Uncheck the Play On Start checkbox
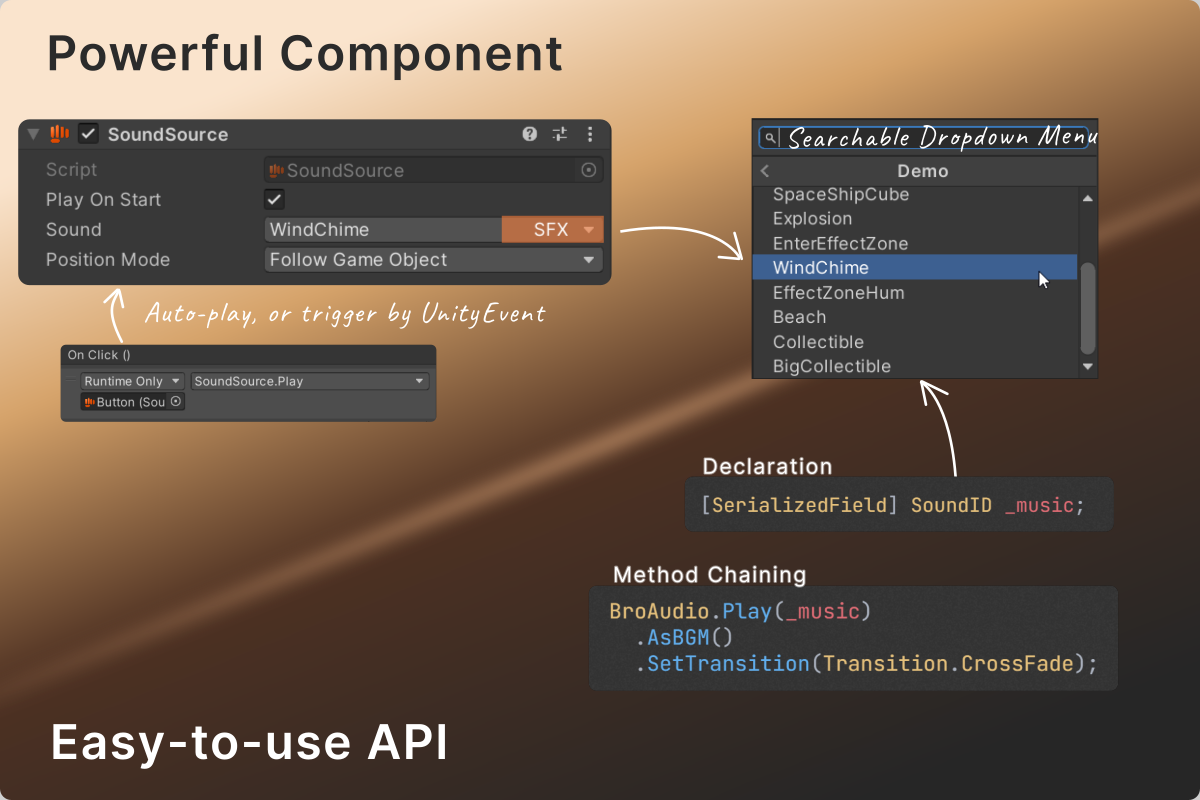Viewport: 1200px width, 800px height. pos(274,199)
